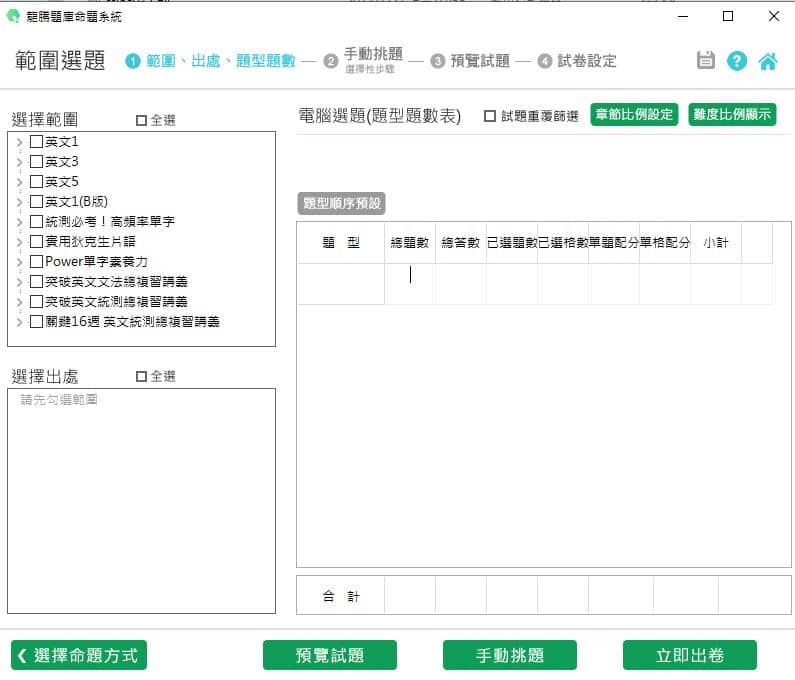
Task: Toggle 全選 checkbox for 選擇出處
Action: tap(141, 376)
